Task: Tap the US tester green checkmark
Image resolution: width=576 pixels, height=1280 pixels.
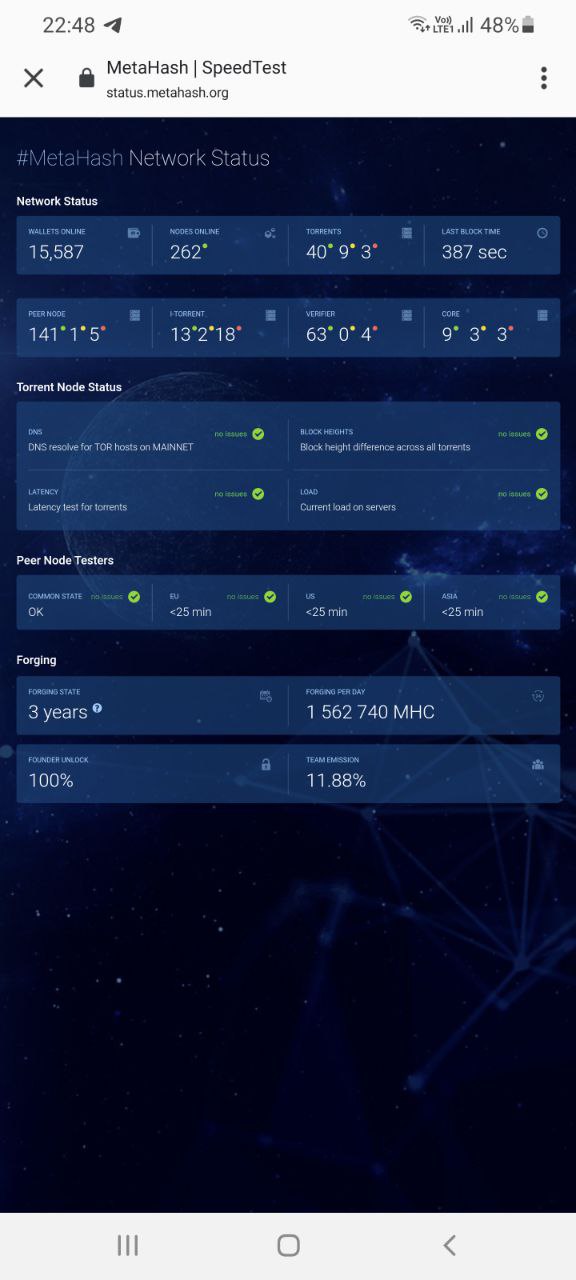Action: click(406, 597)
